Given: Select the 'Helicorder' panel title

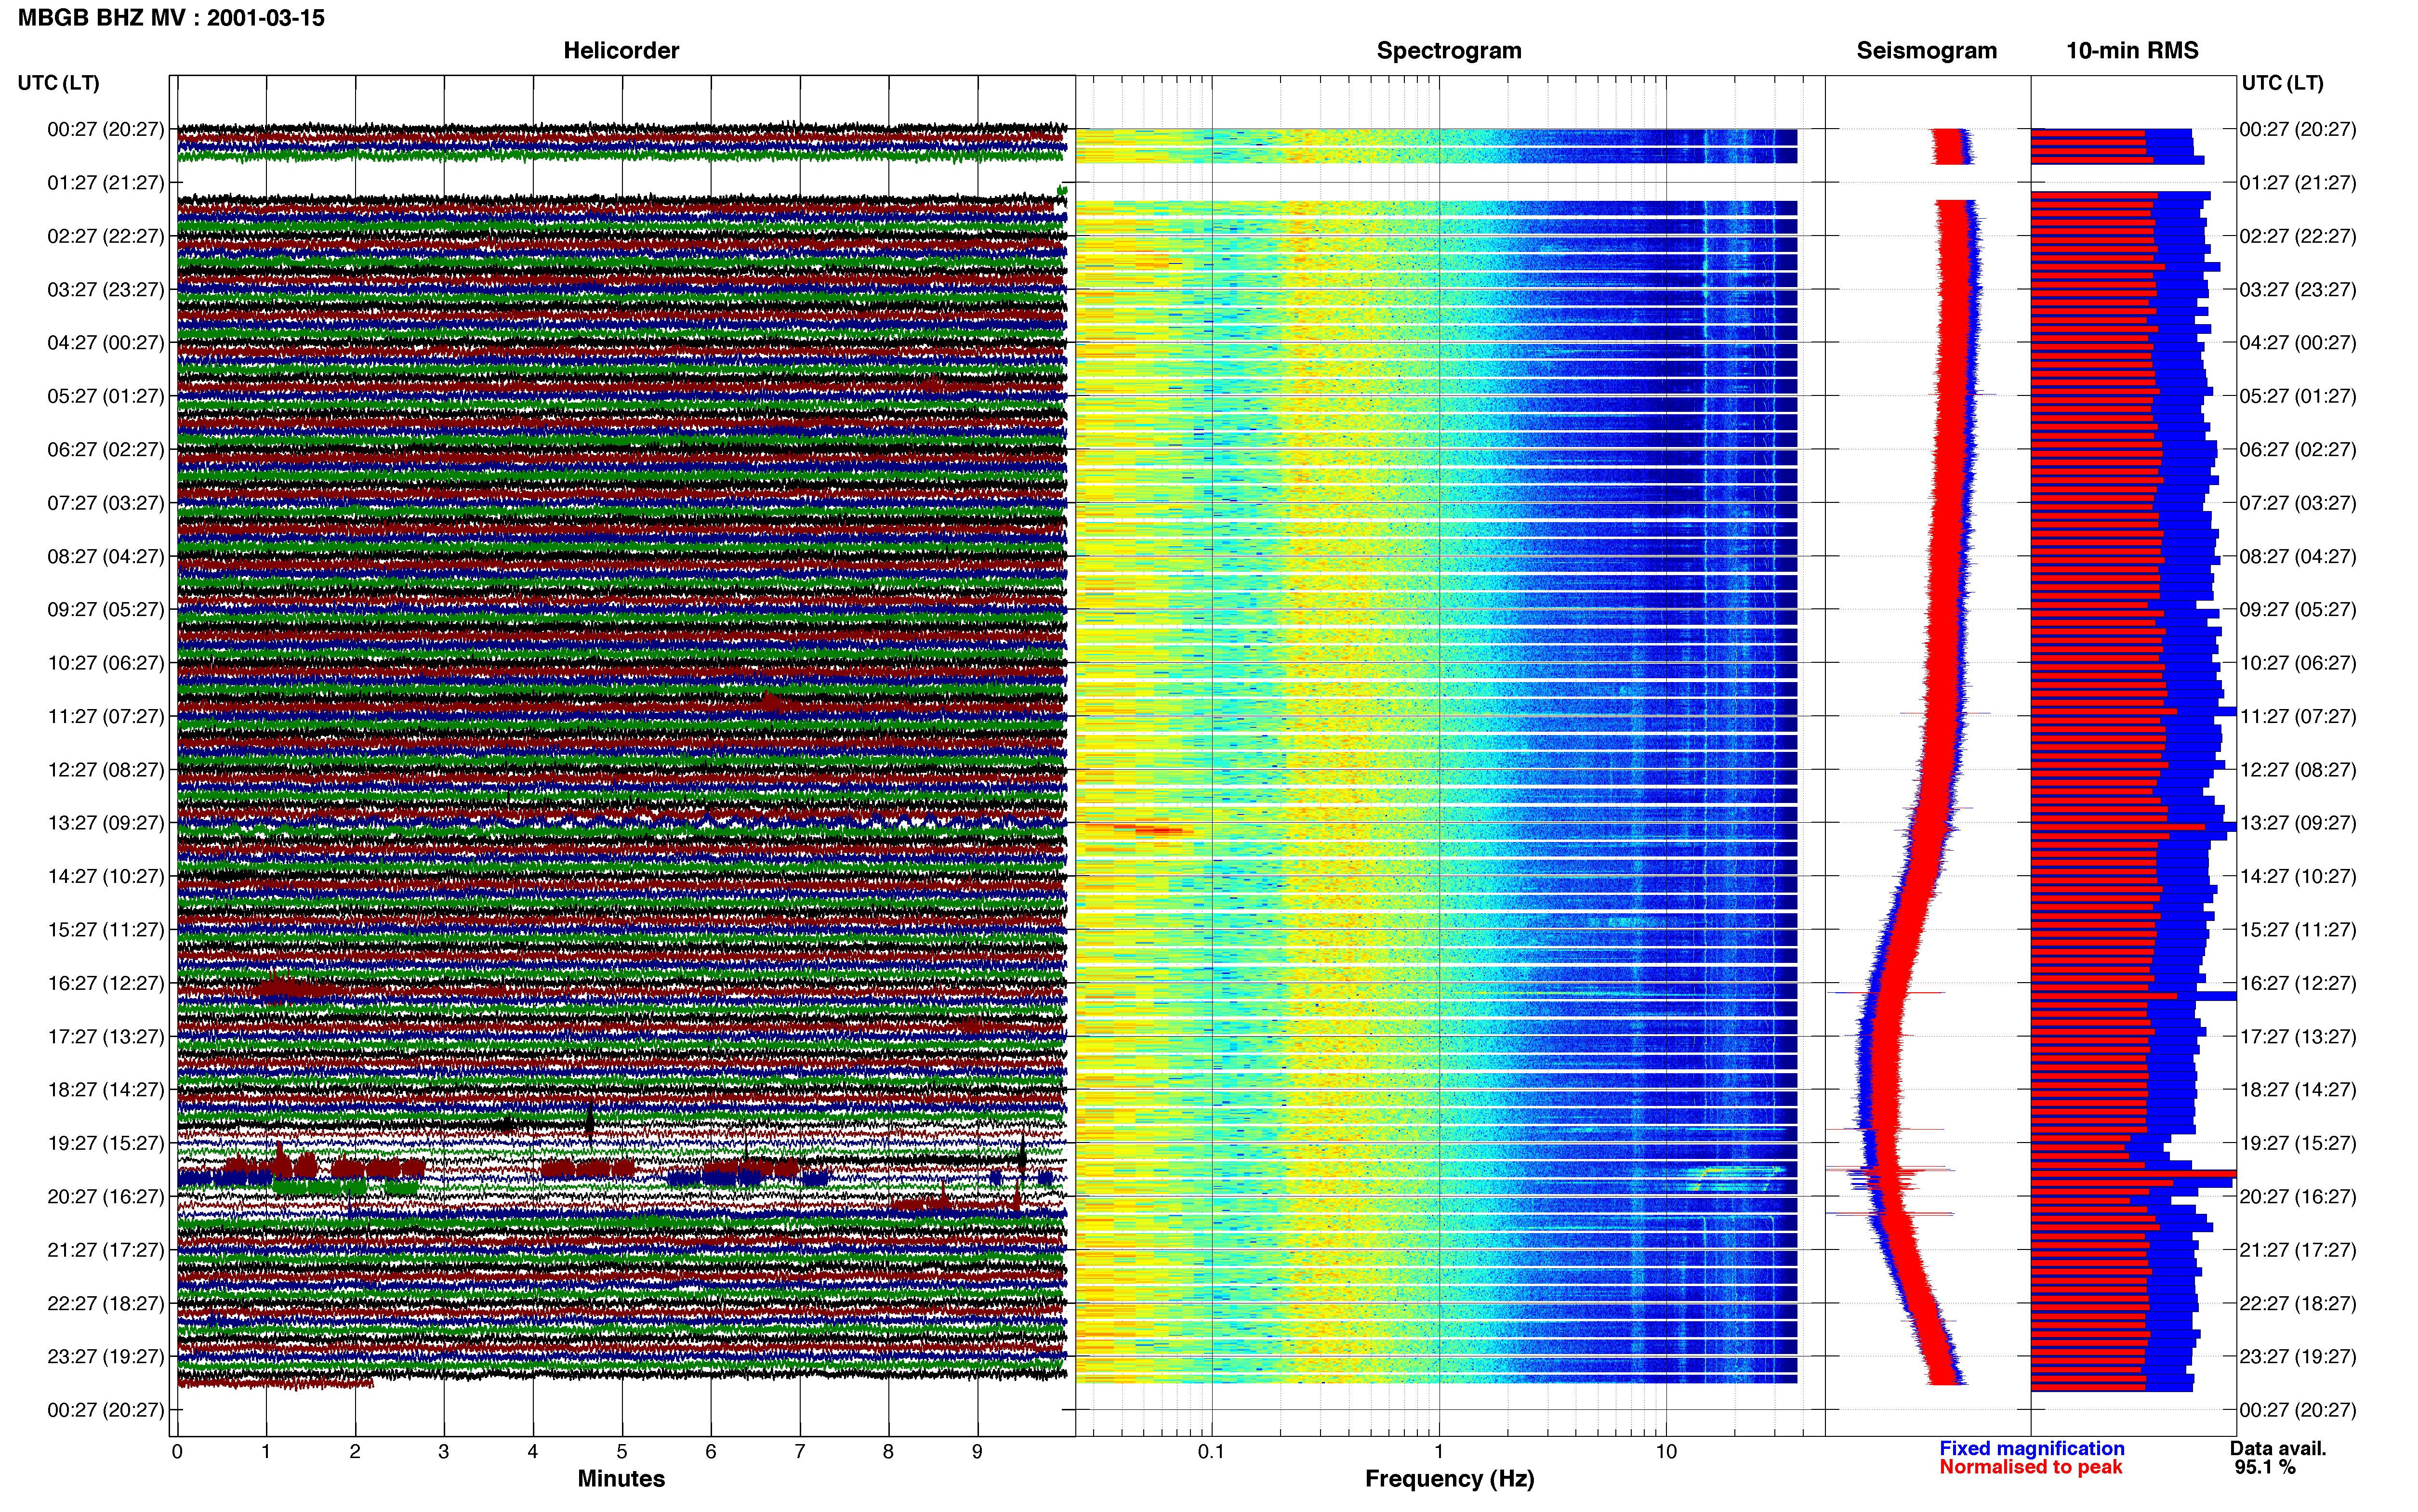Looking at the screenshot, I should click(x=621, y=51).
